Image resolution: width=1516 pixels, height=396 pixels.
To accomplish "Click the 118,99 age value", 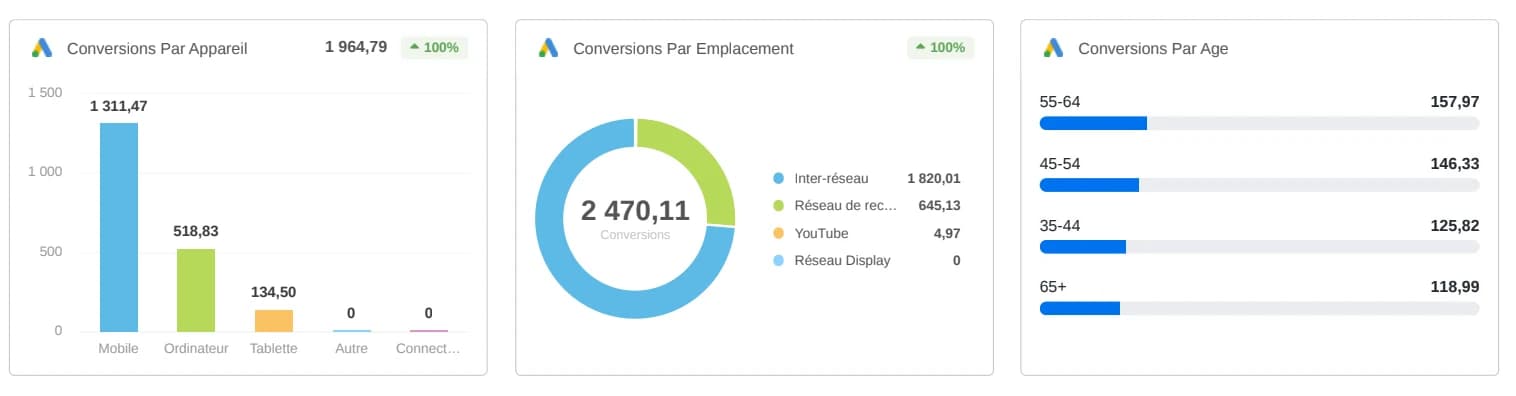I will pyautogui.click(x=1454, y=286).
